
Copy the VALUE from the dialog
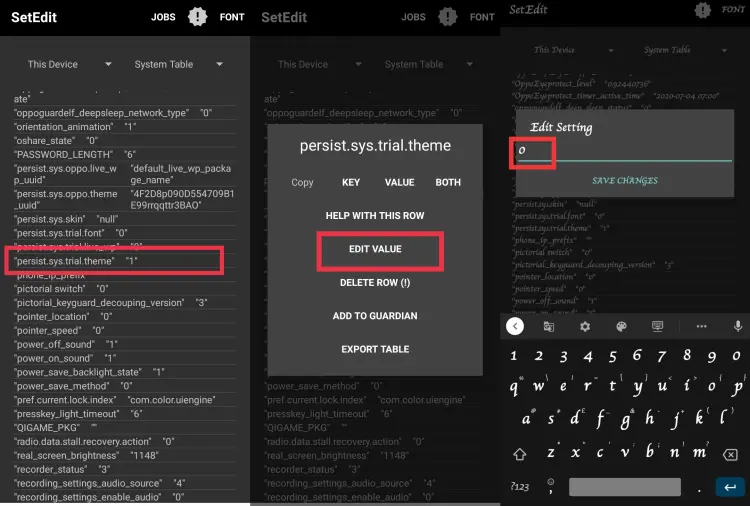click(x=399, y=182)
